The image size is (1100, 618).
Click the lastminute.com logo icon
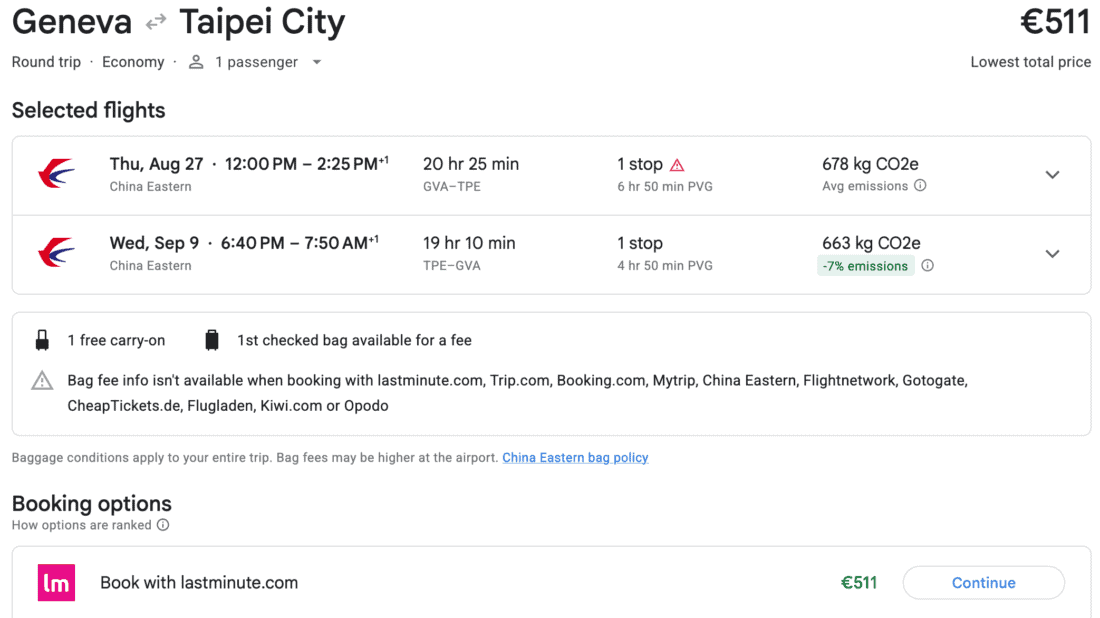click(x=56, y=582)
